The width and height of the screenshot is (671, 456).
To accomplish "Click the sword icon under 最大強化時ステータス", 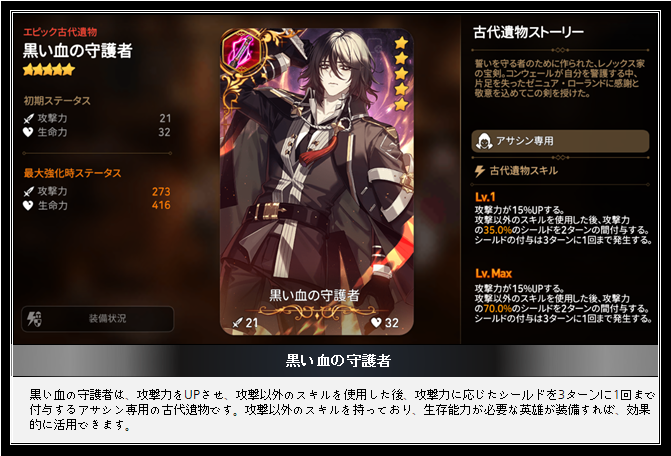I will point(29,192).
